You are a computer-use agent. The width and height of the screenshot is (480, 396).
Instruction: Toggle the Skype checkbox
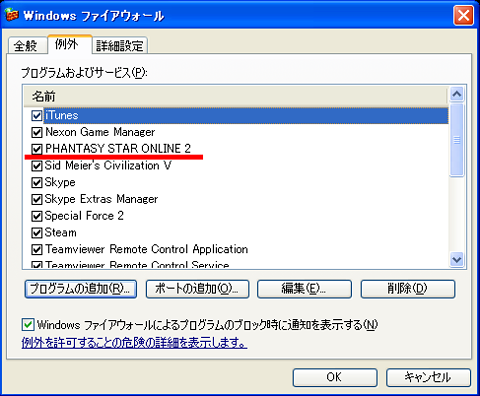point(36,182)
